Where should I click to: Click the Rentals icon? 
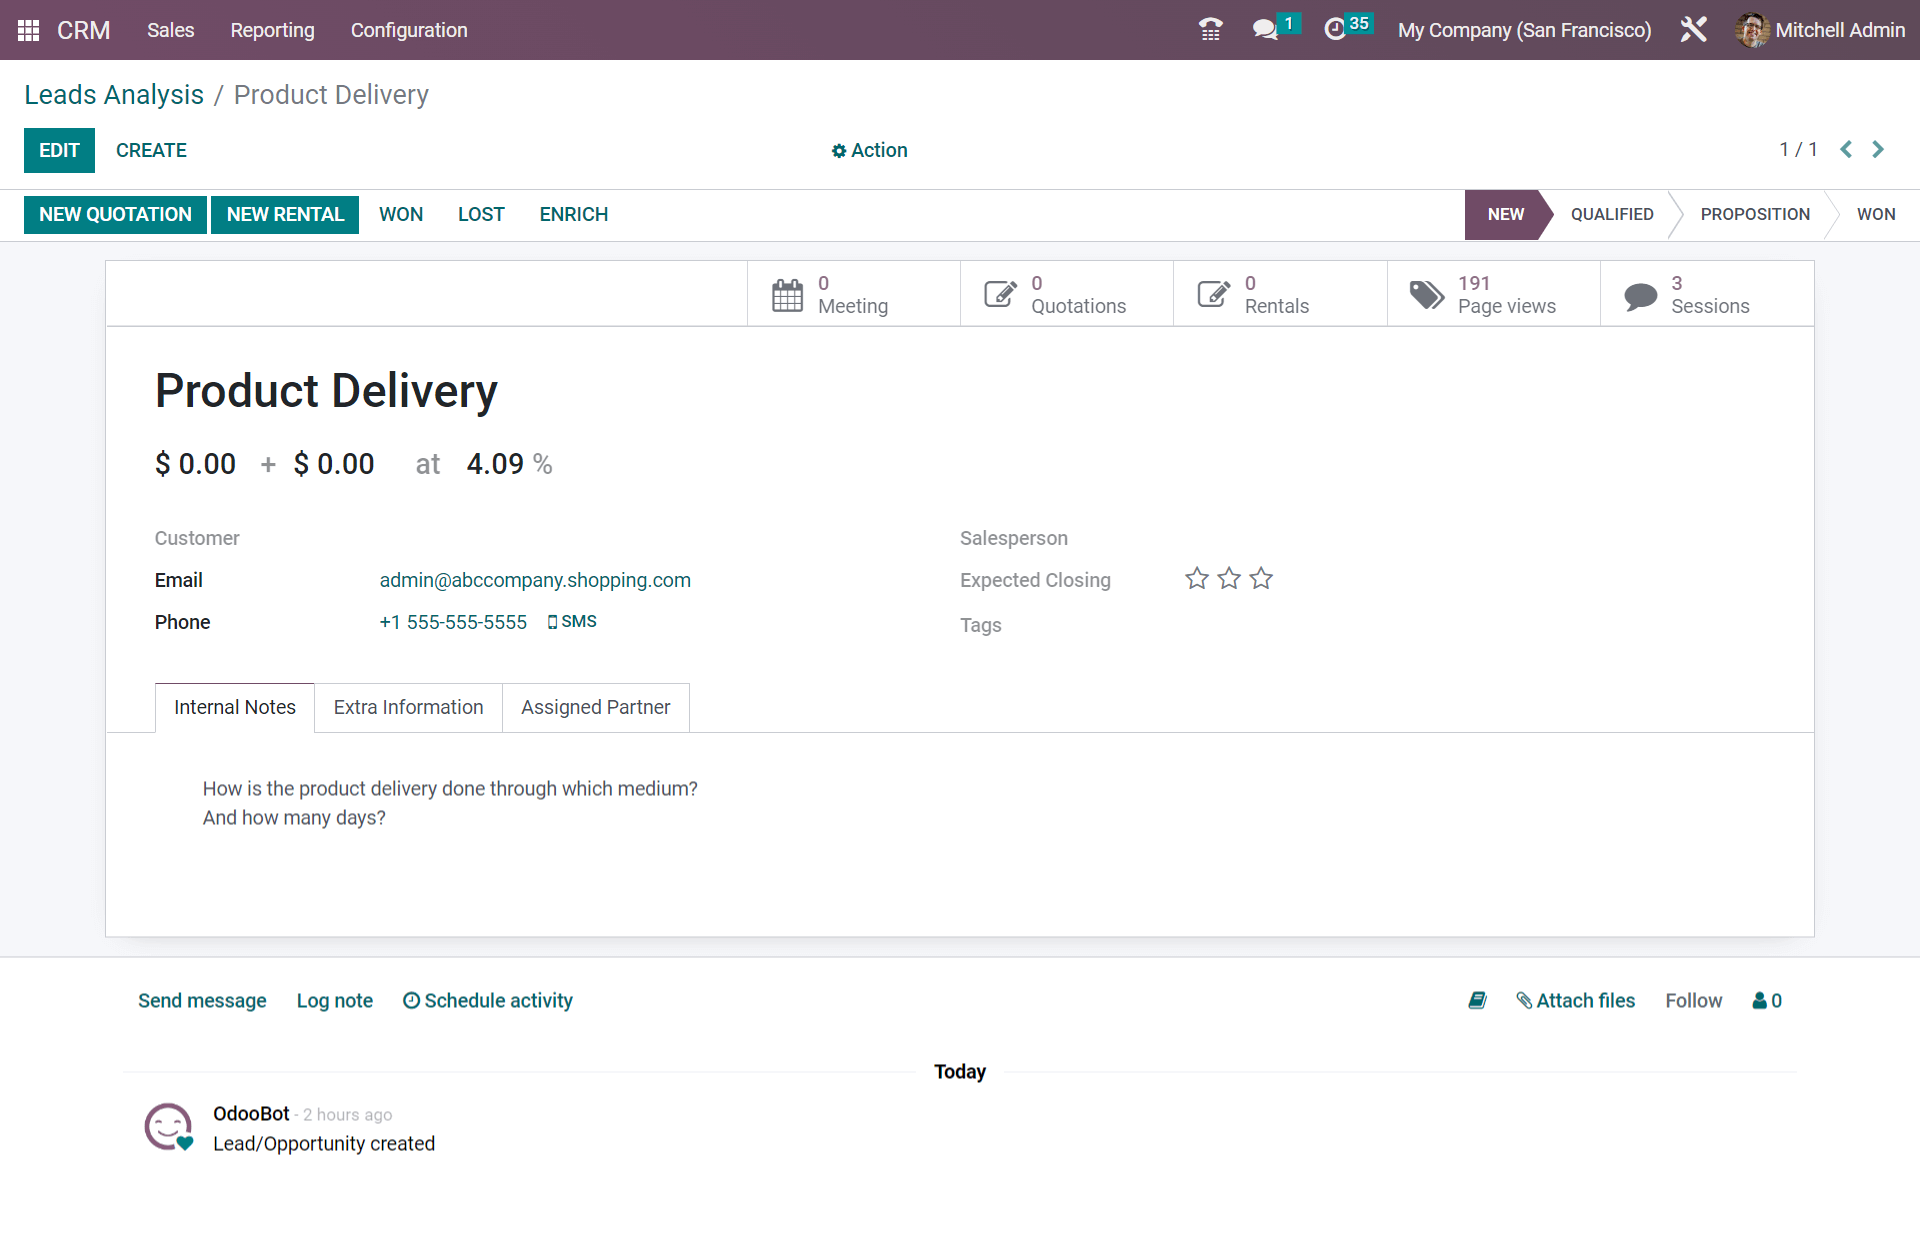tap(1213, 292)
